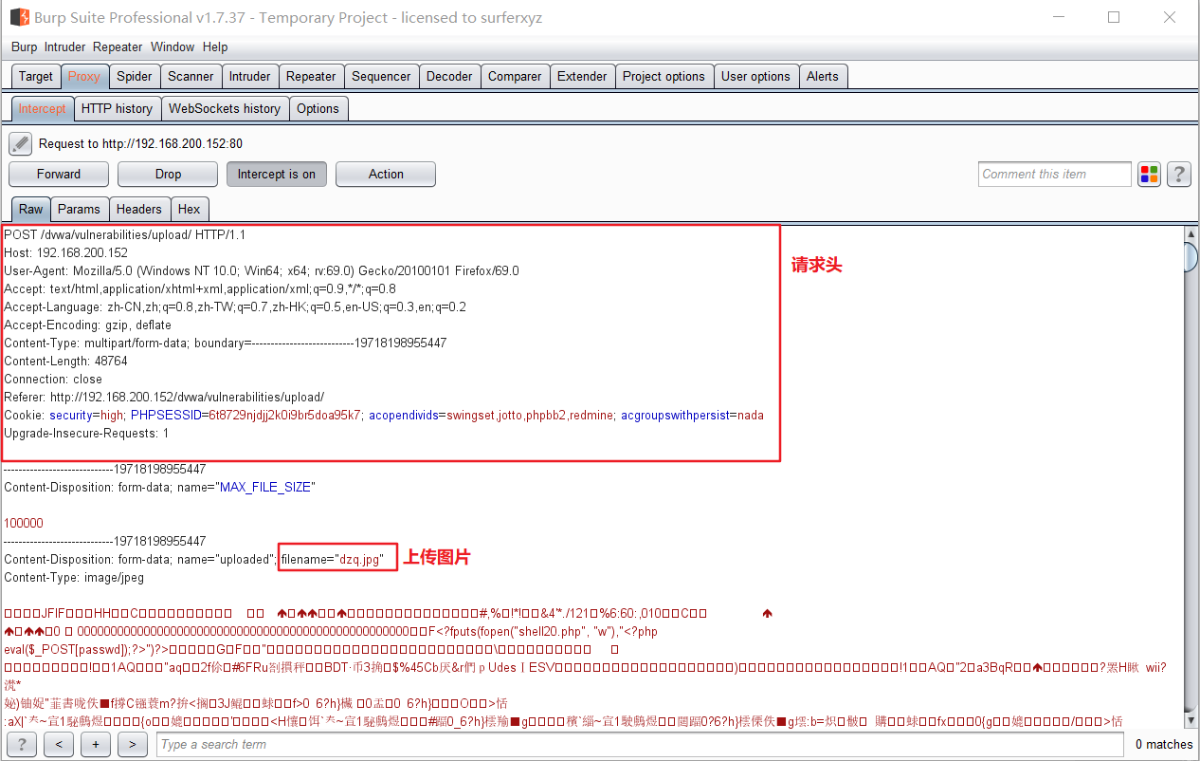This screenshot has height=761, width=1200.
Task: Switch to the Intruder tool tab
Action: click(x=249, y=76)
